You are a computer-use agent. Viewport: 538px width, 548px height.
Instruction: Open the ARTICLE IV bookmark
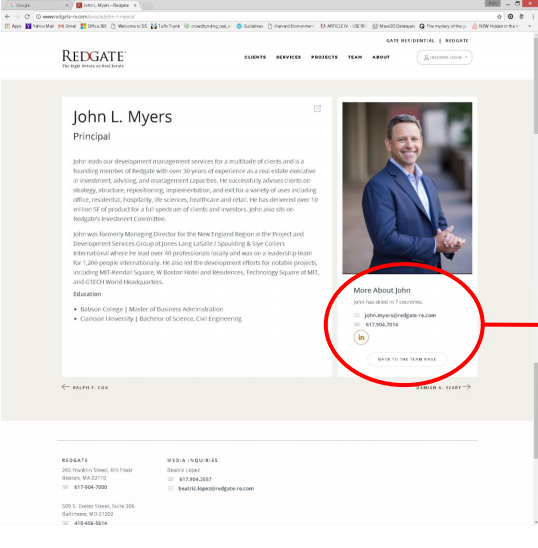pos(343,26)
